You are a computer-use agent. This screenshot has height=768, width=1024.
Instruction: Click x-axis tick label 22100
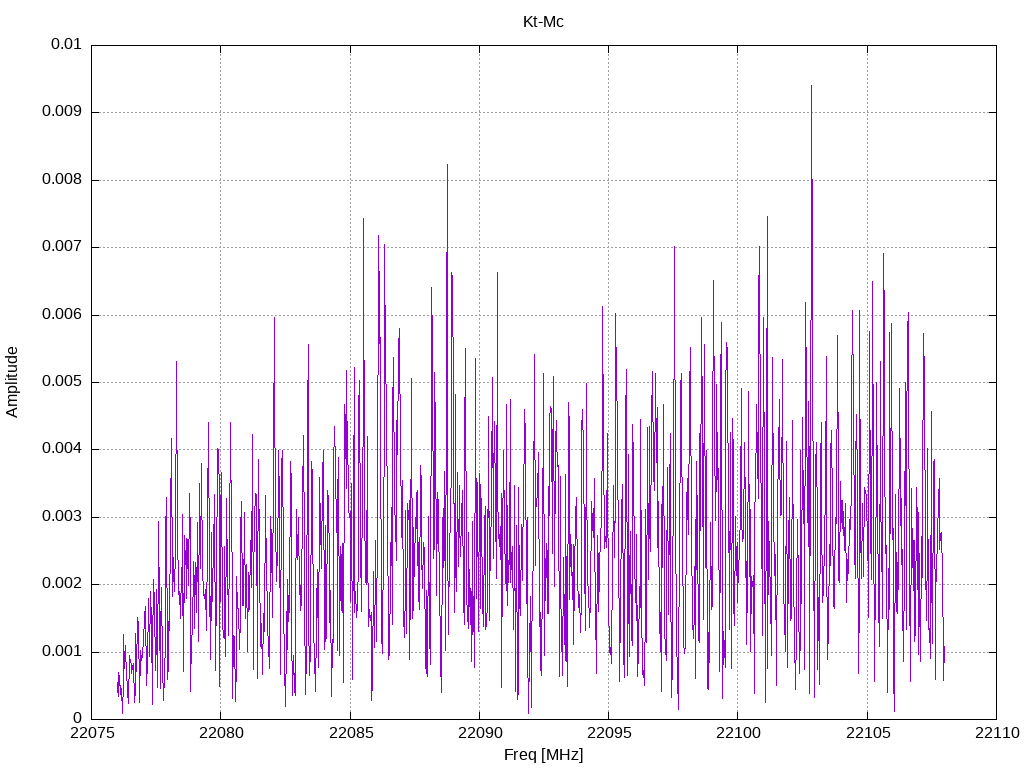pos(738,733)
